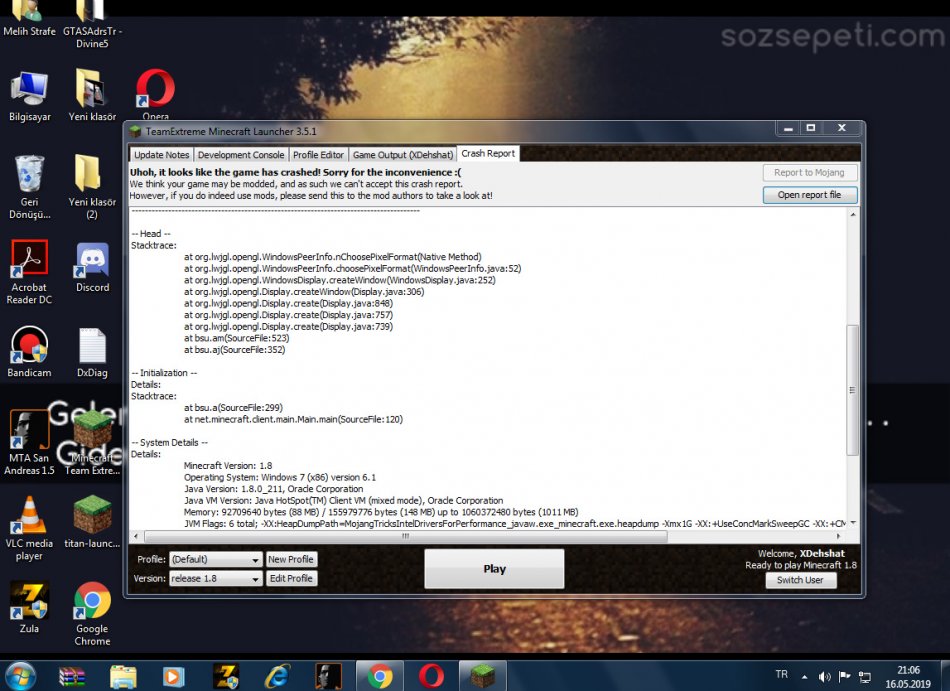This screenshot has height=691, width=950.
Task: Switch to Chrome in the taskbar
Action: point(380,676)
